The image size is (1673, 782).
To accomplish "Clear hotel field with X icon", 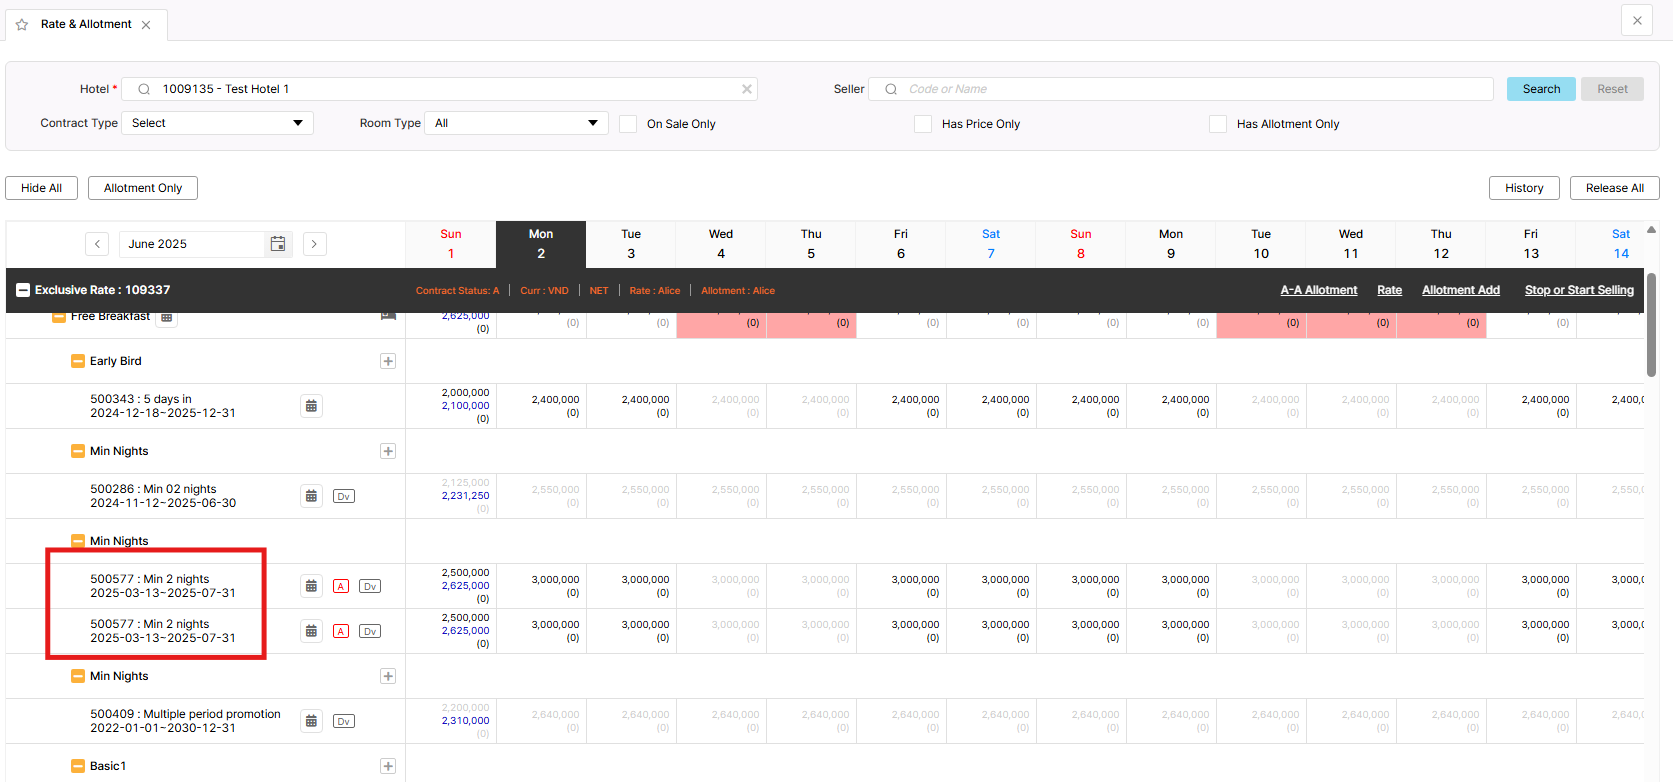I will pos(746,89).
